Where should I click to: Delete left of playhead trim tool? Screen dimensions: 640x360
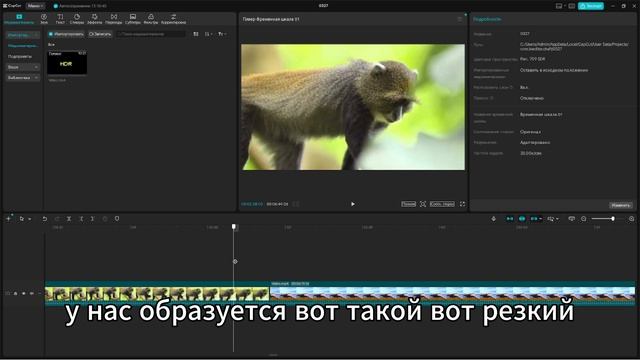81,219
